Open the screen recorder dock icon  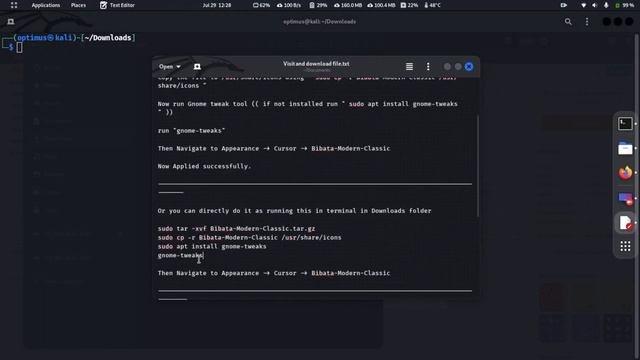(625, 198)
